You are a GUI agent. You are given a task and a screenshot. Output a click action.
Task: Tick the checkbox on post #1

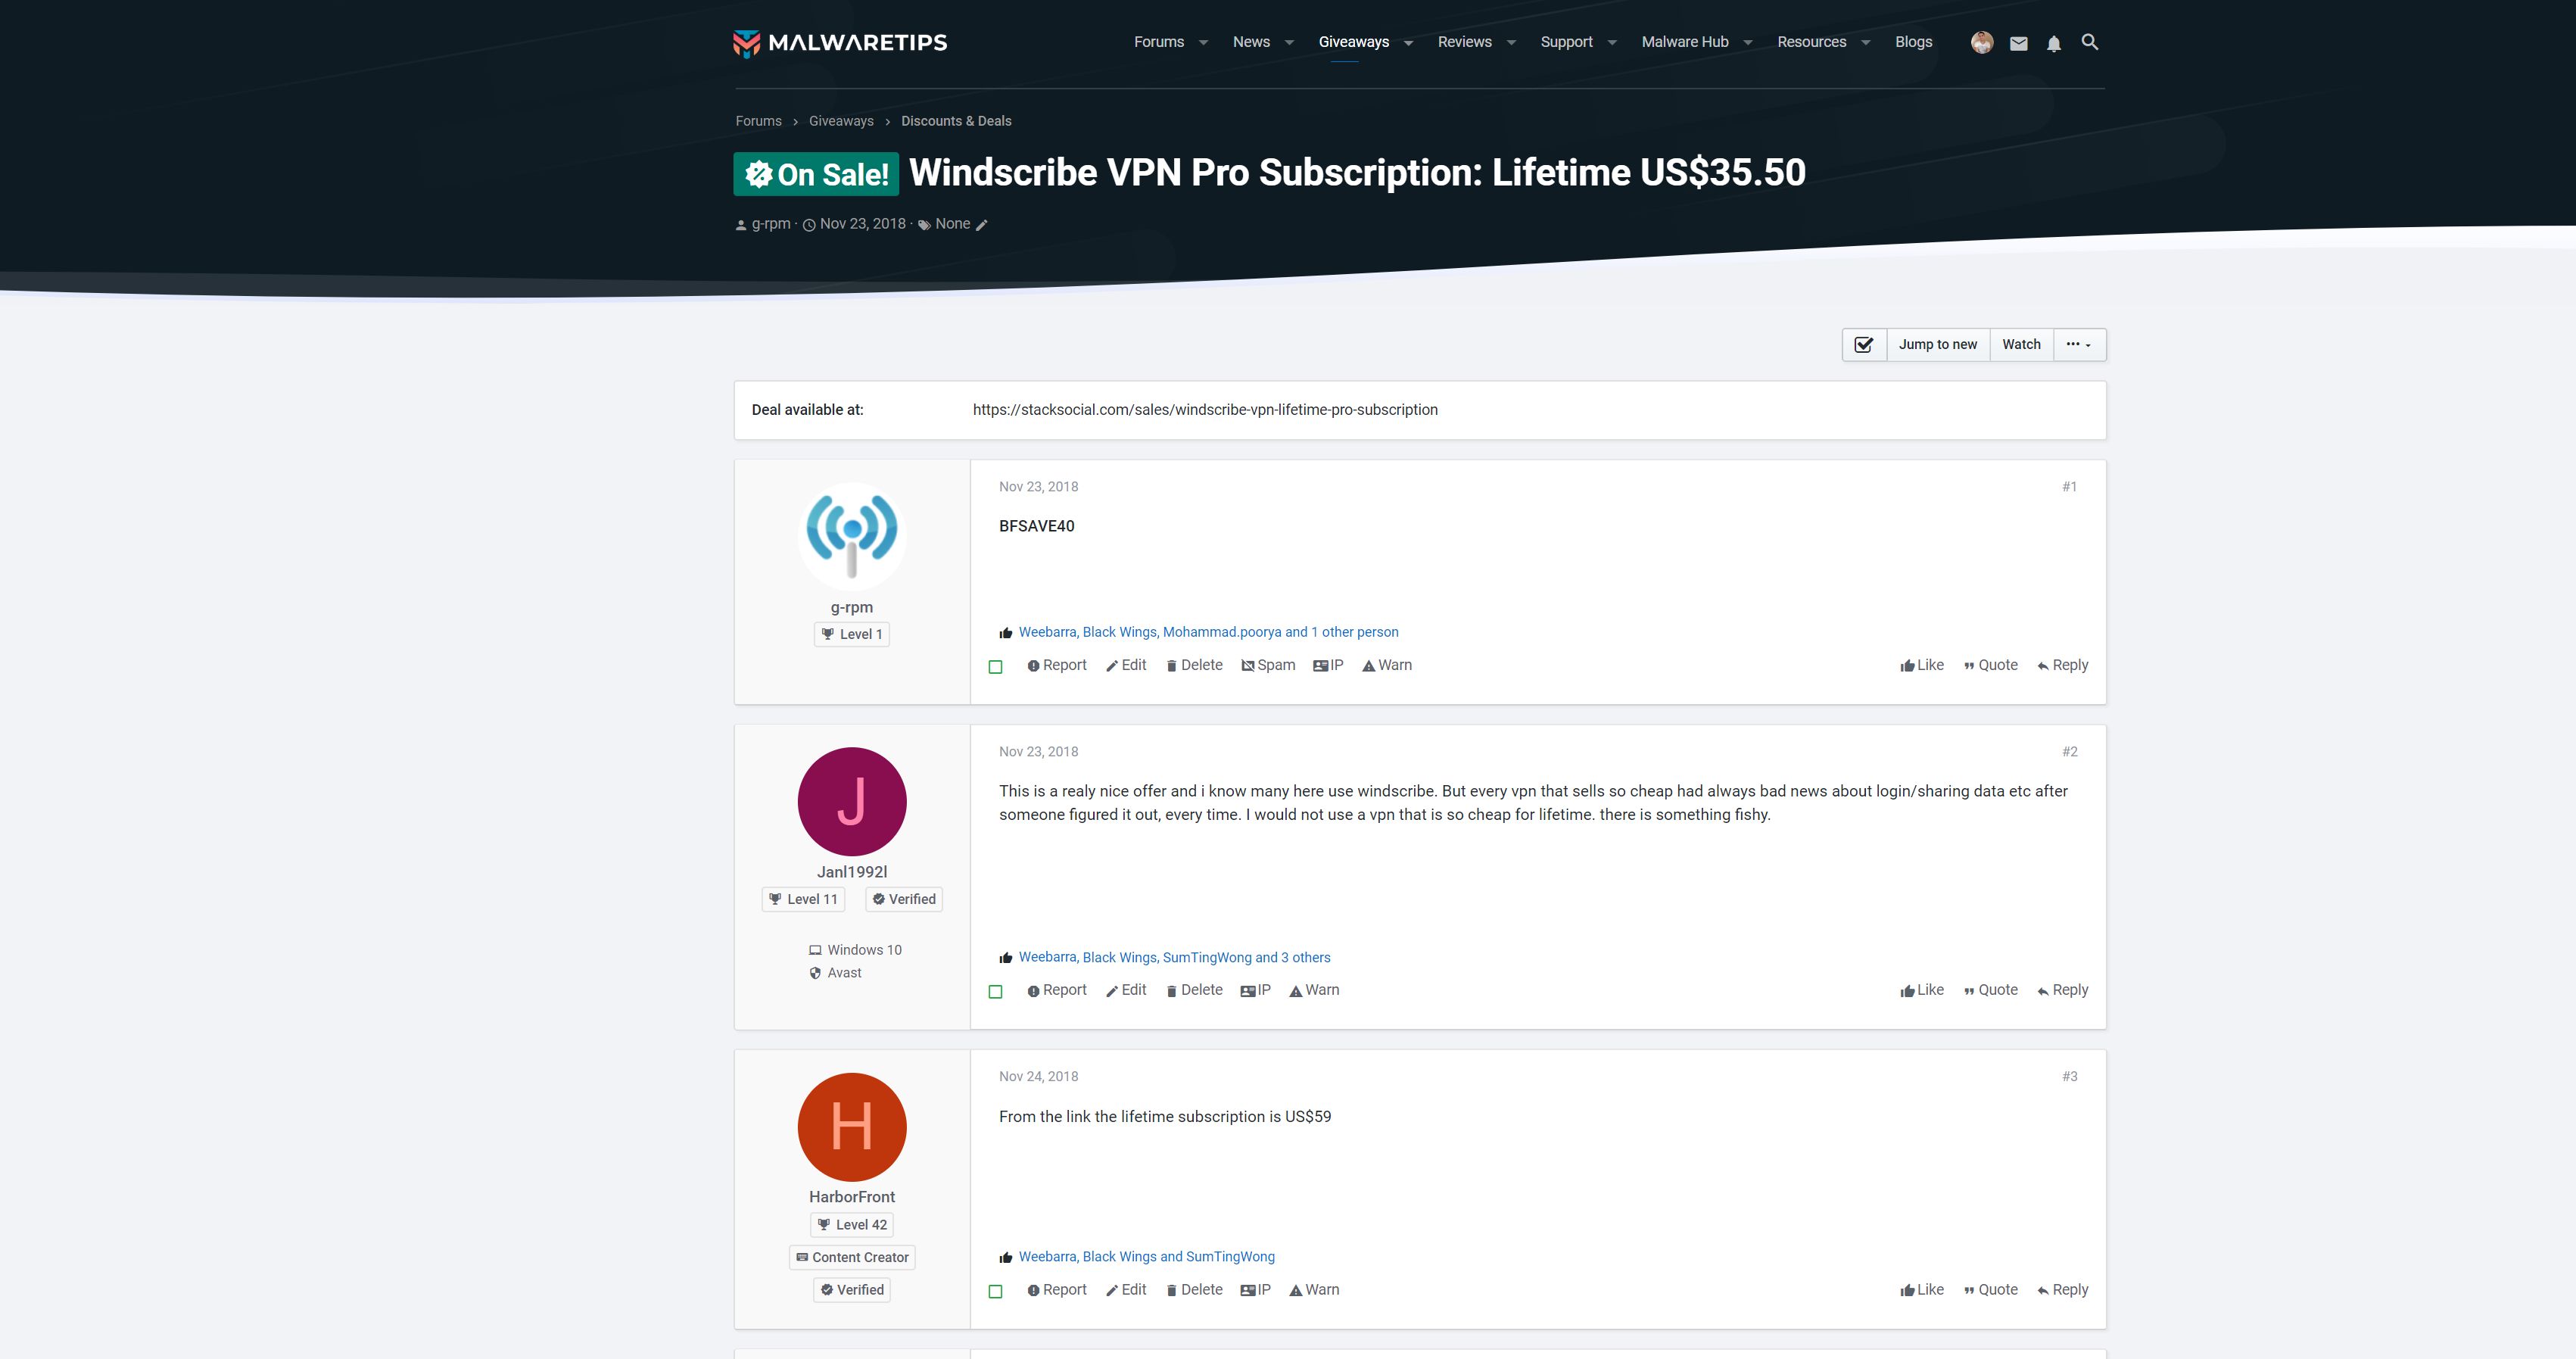click(995, 667)
